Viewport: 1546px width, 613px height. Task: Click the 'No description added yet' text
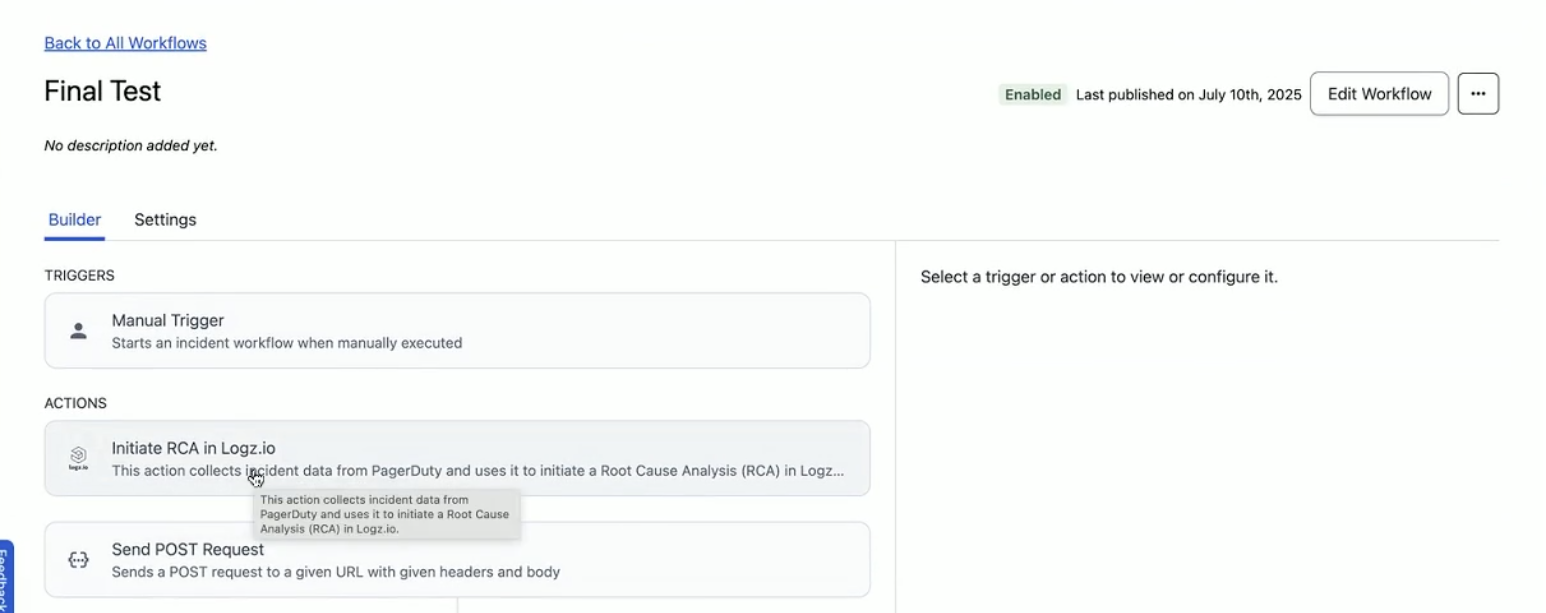coord(131,146)
